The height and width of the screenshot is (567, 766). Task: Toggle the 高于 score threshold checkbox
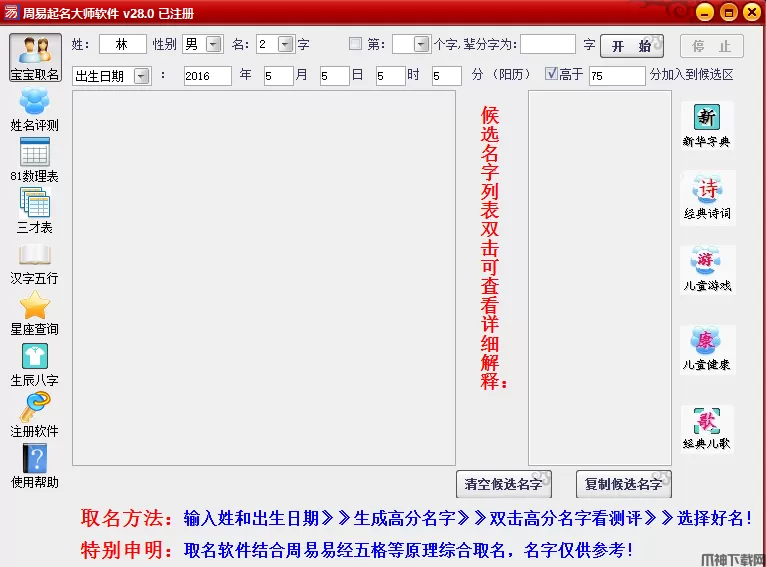pyautogui.click(x=552, y=74)
